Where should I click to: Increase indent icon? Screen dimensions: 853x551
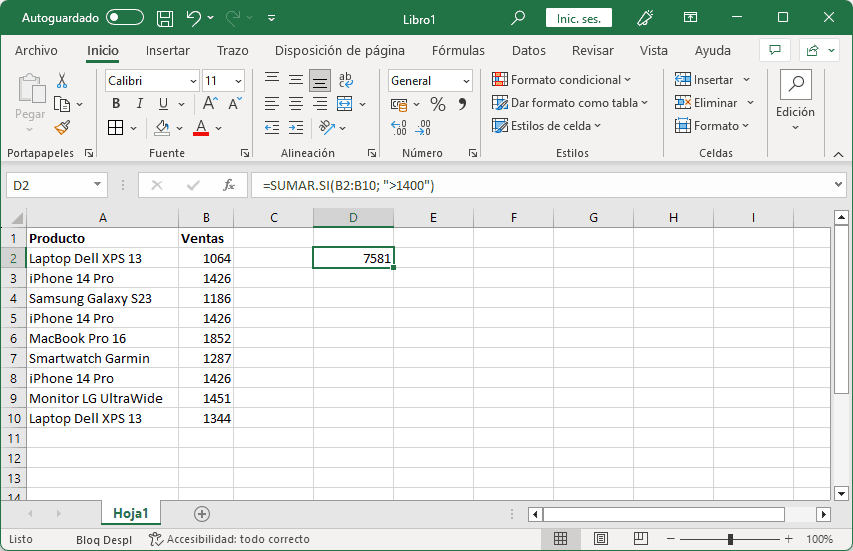(296, 128)
